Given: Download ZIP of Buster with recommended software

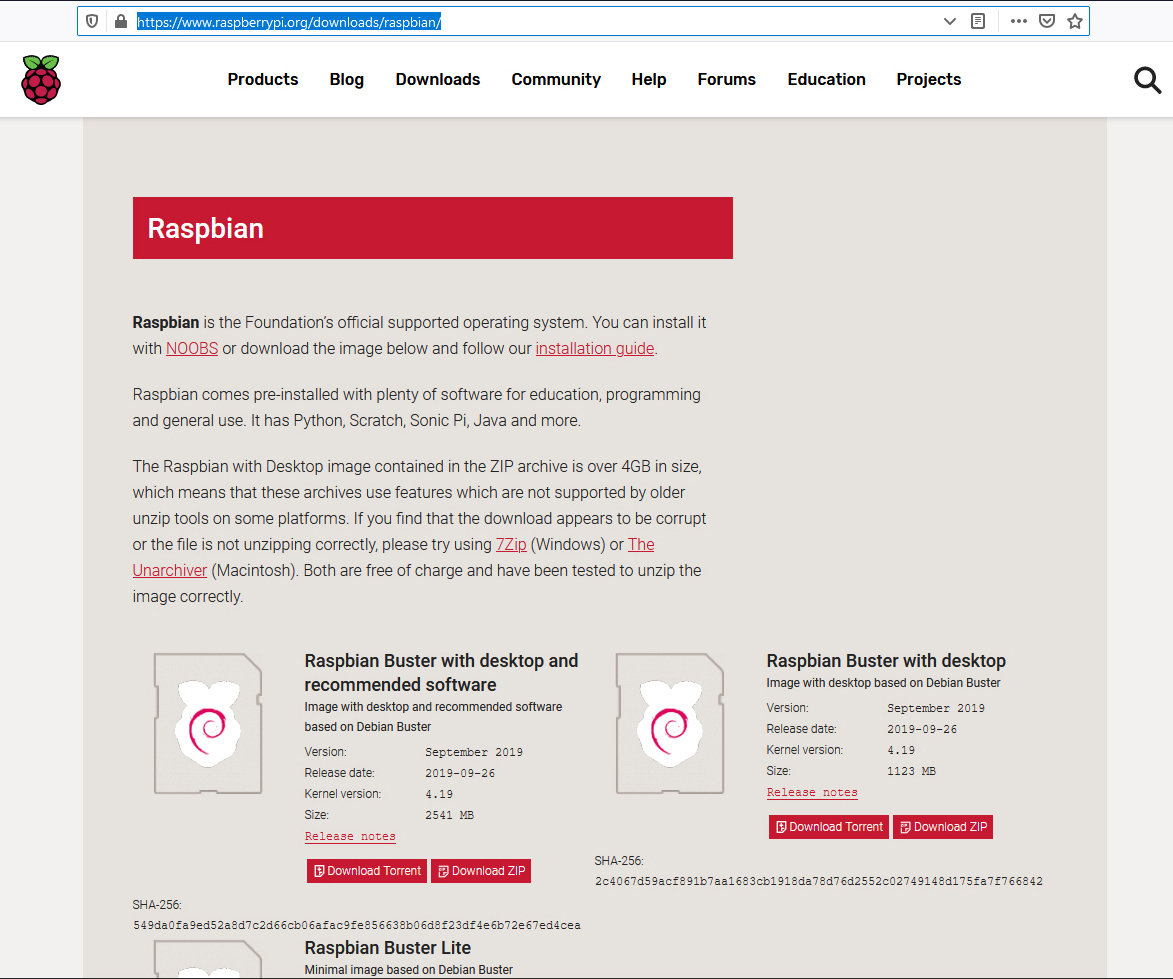Looking at the screenshot, I should 481,871.
